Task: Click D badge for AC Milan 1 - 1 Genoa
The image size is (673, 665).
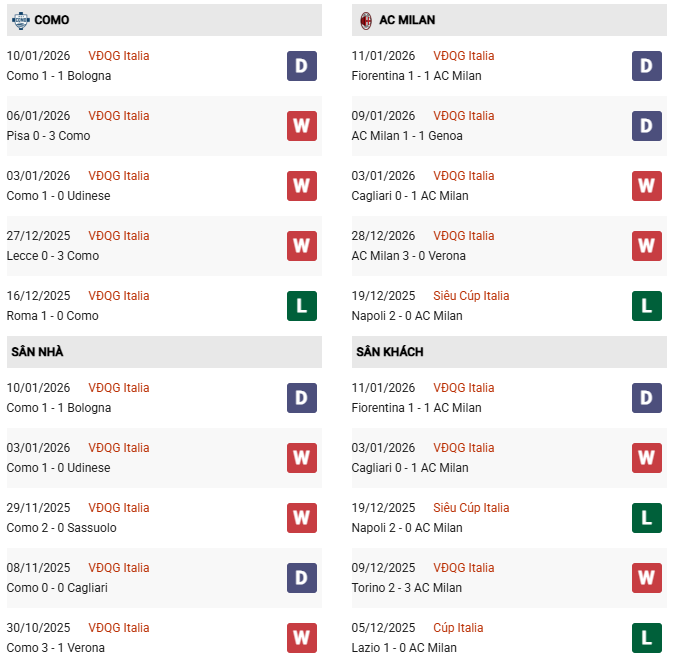Action: point(646,126)
